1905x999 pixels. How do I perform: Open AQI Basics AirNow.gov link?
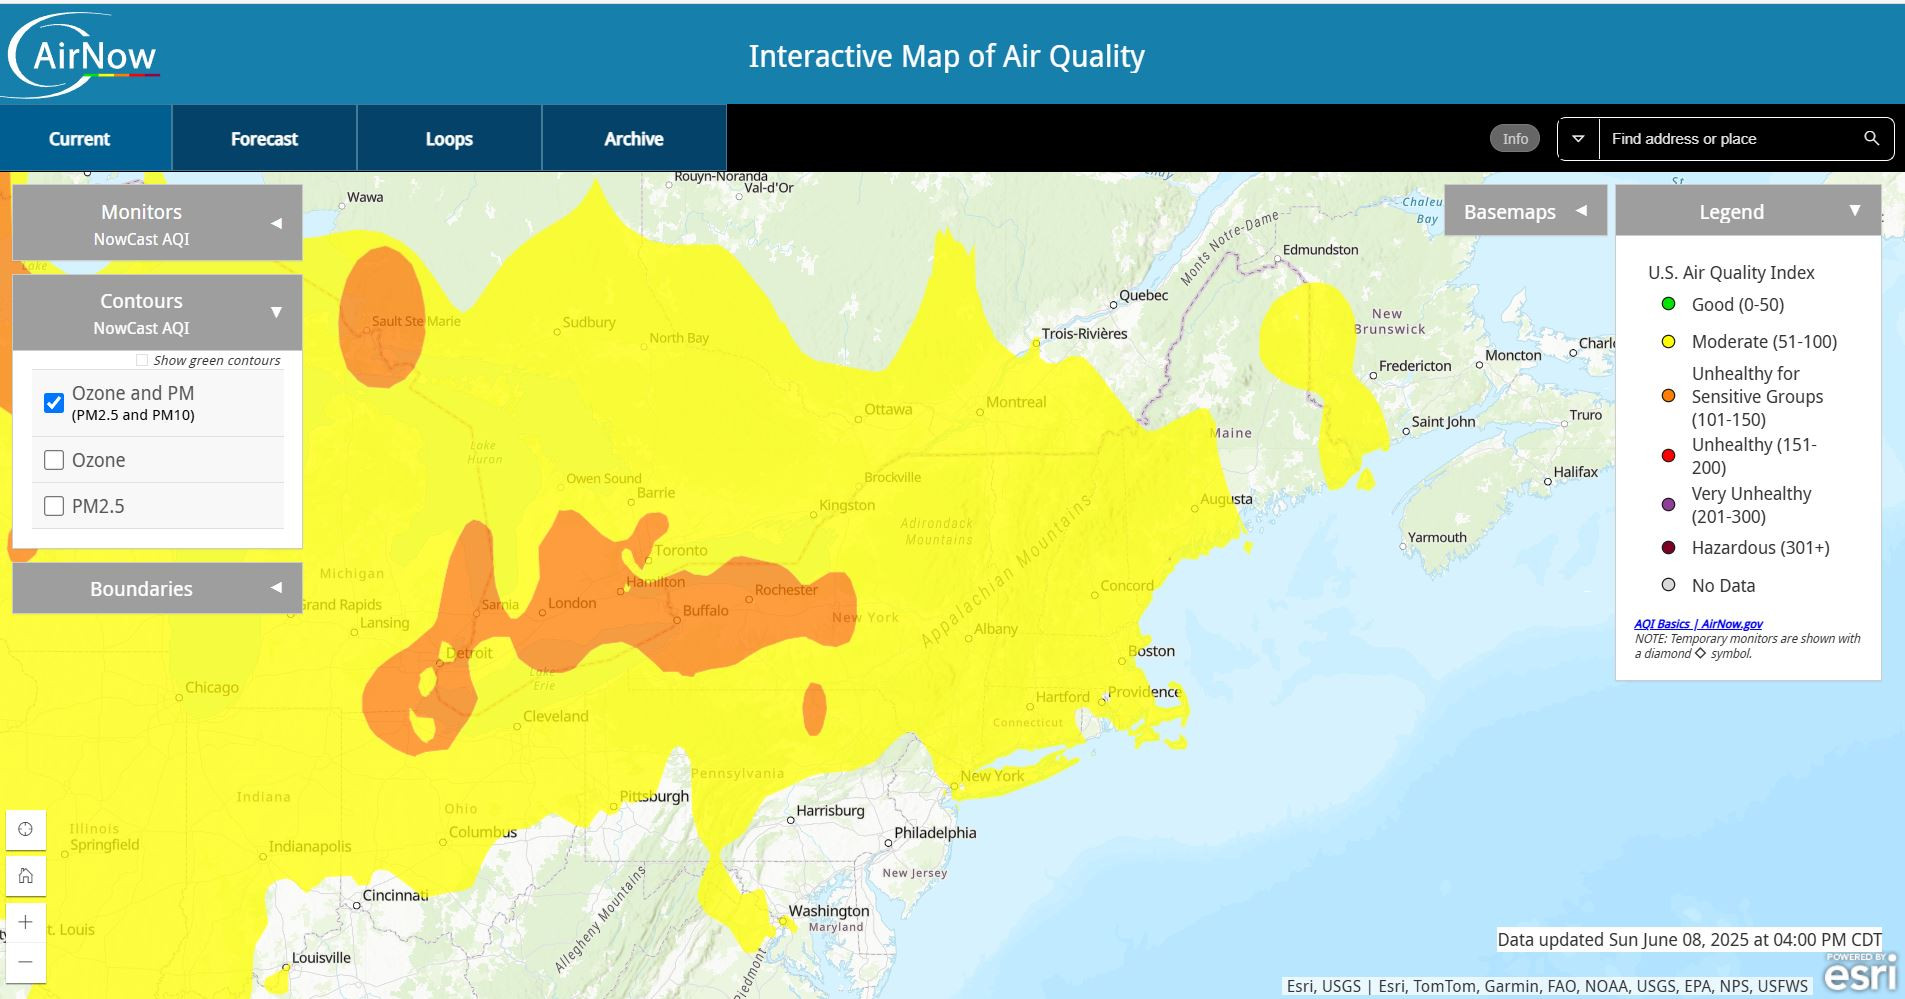pyautogui.click(x=1698, y=623)
